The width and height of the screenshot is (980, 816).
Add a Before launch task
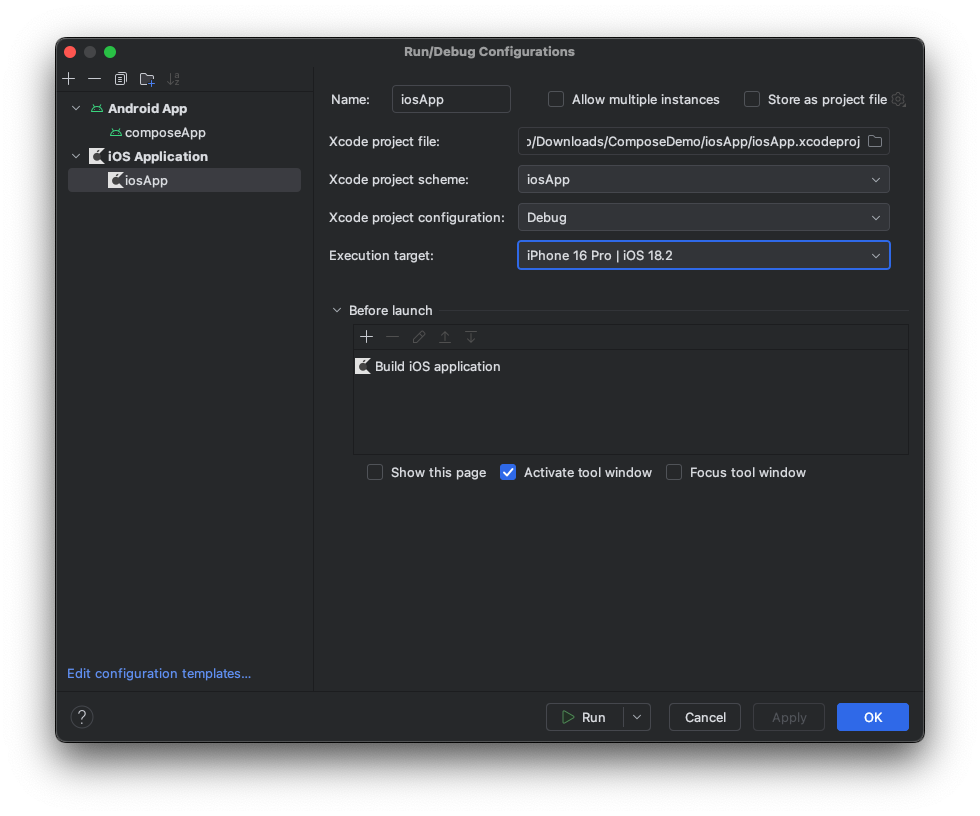366,337
